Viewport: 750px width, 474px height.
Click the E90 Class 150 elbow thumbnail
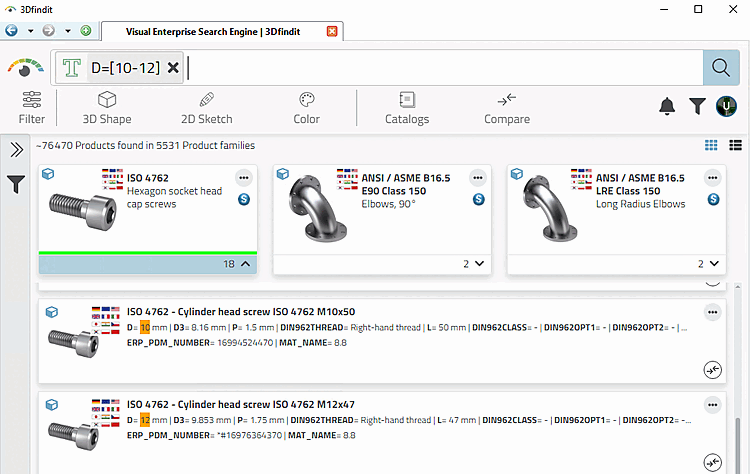point(318,208)
